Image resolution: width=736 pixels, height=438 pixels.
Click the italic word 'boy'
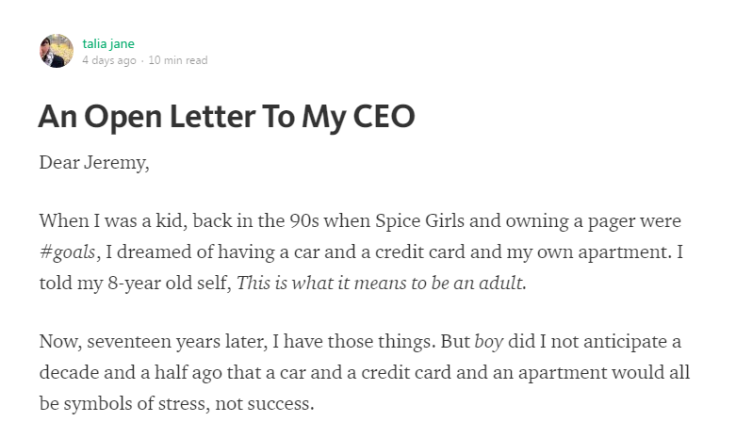tap(489, 342)
